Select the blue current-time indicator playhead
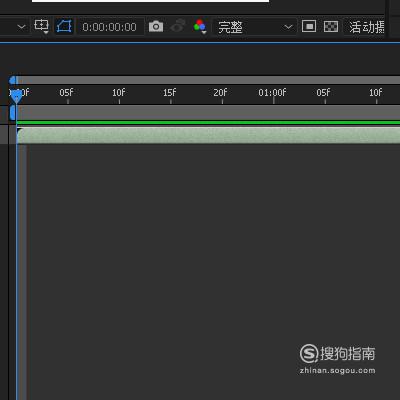Screen dimensions: 400x400 click(16, 96)
